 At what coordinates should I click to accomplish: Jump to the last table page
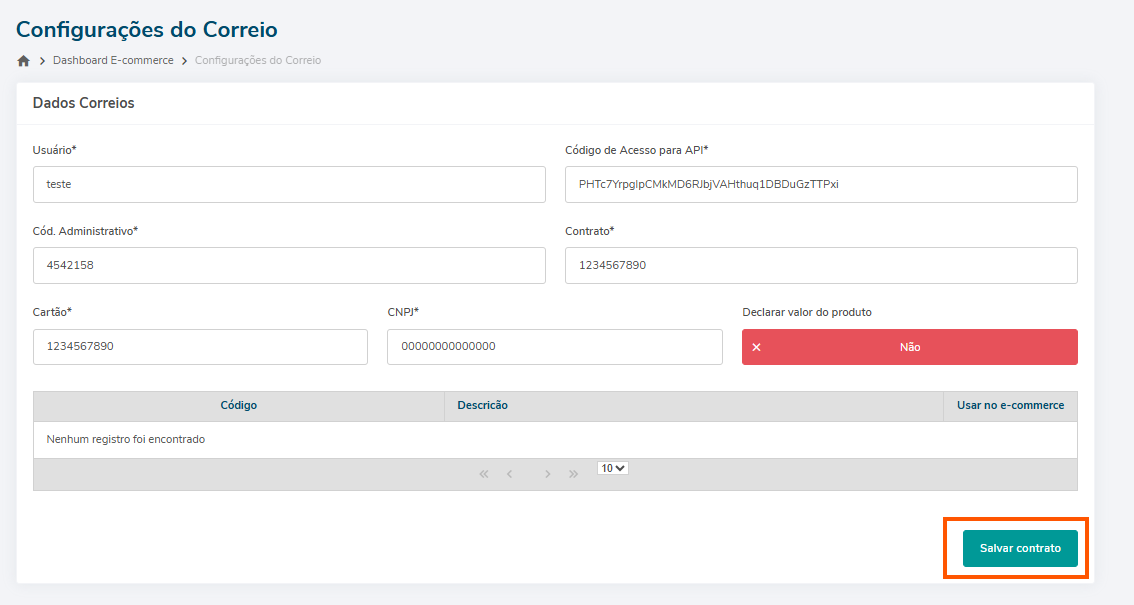(x=573, y=474)
